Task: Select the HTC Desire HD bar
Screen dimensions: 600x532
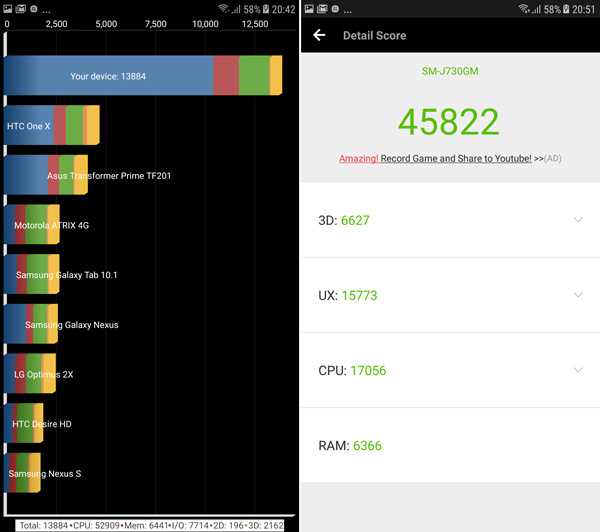Action: pyautogui.click(x=24, y=423)
